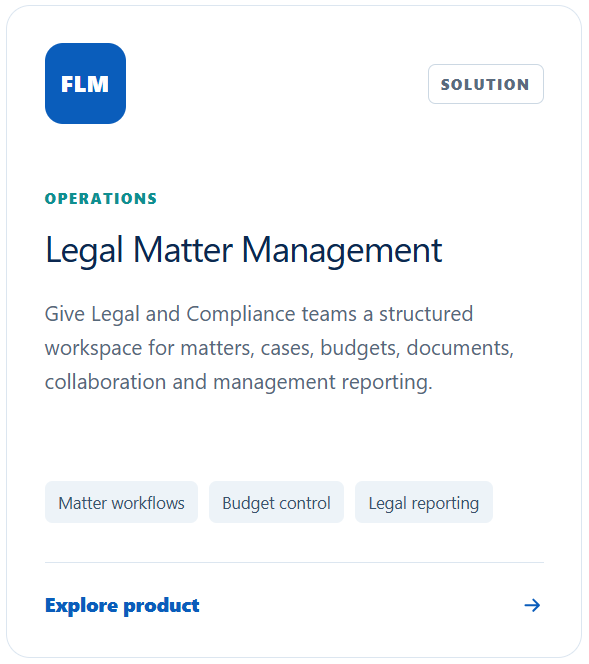Select the Matter workflows tag

pyautogui.click(x=121, y=502)
